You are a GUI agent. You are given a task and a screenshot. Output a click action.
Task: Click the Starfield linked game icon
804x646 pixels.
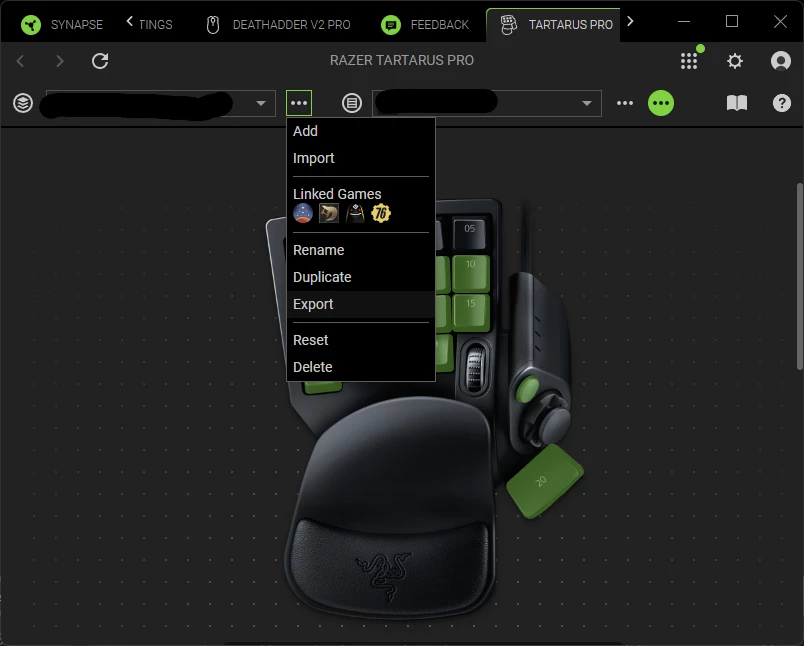click(303, 213)
